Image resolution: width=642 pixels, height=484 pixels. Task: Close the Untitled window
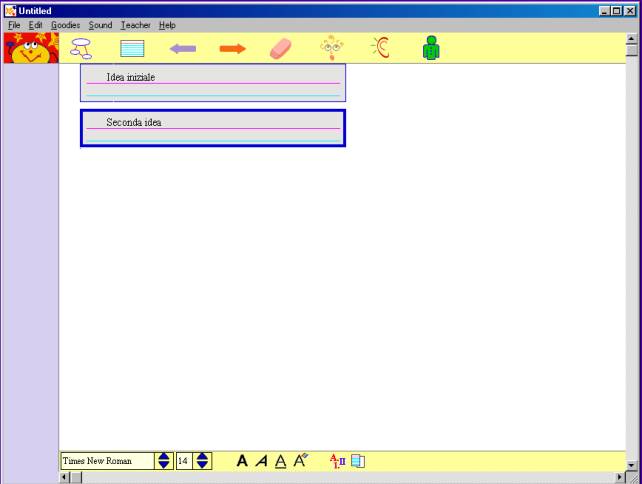630,11
